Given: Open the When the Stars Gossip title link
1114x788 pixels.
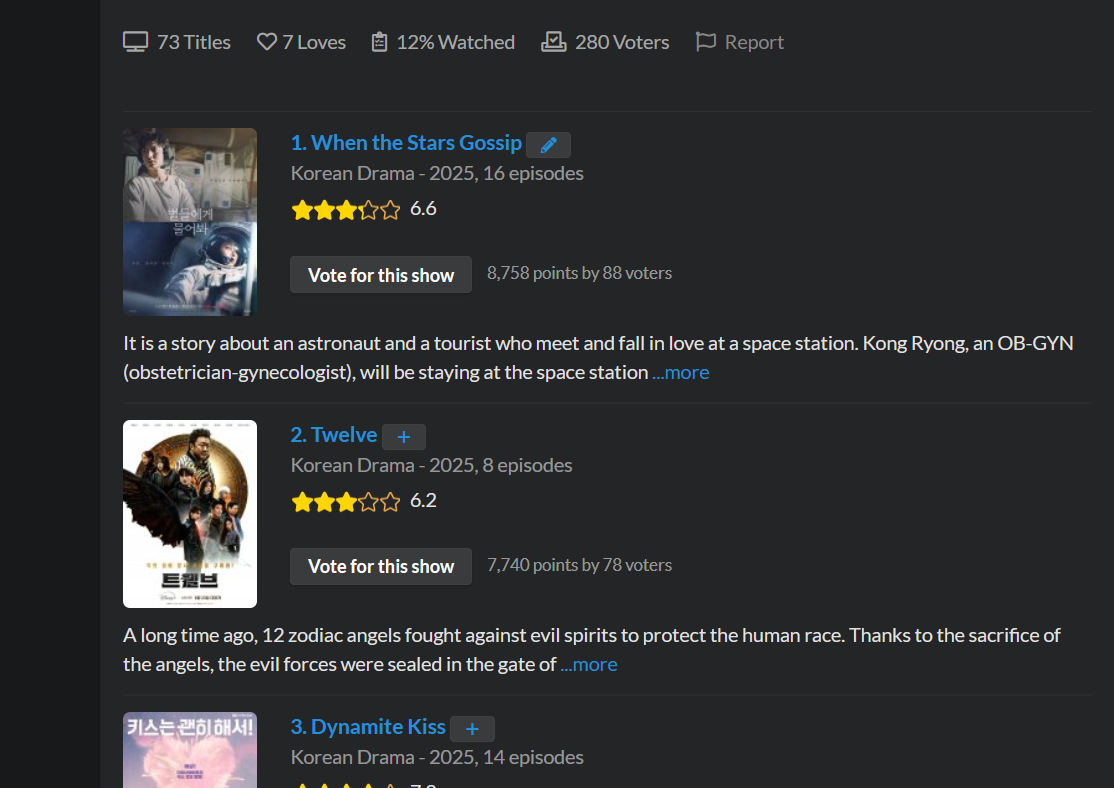Looking at the screenshot, I should pos(406,143).
